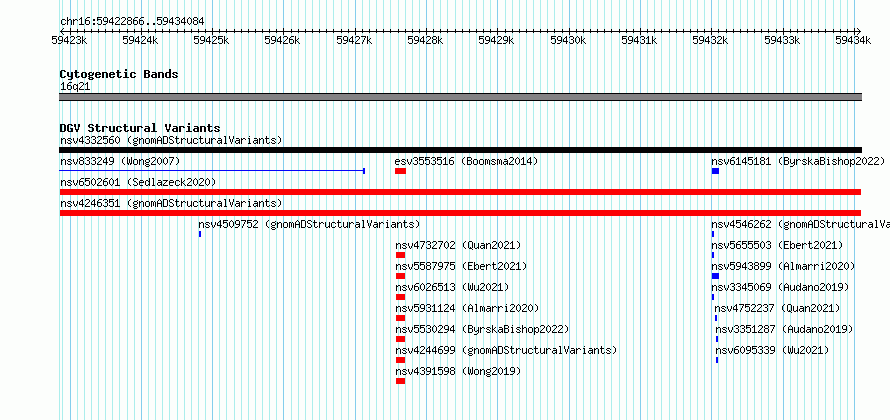Click the chr16:59422866..59434084 region label

[132, 22]
